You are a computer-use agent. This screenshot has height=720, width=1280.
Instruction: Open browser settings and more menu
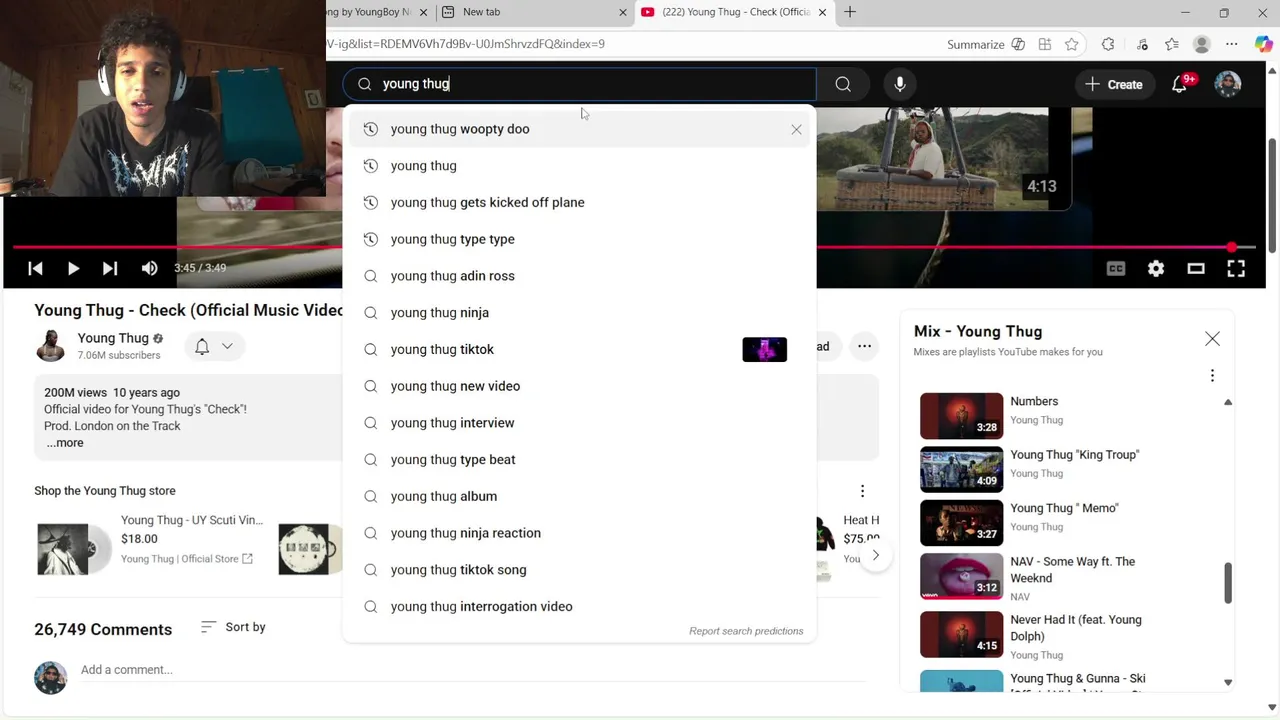(1232, 44)
